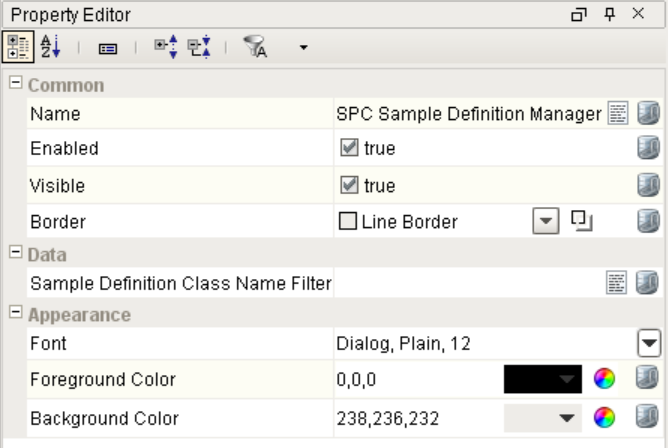Open color wheel for Background Color
Screen dimensions: 668x448
603,418
